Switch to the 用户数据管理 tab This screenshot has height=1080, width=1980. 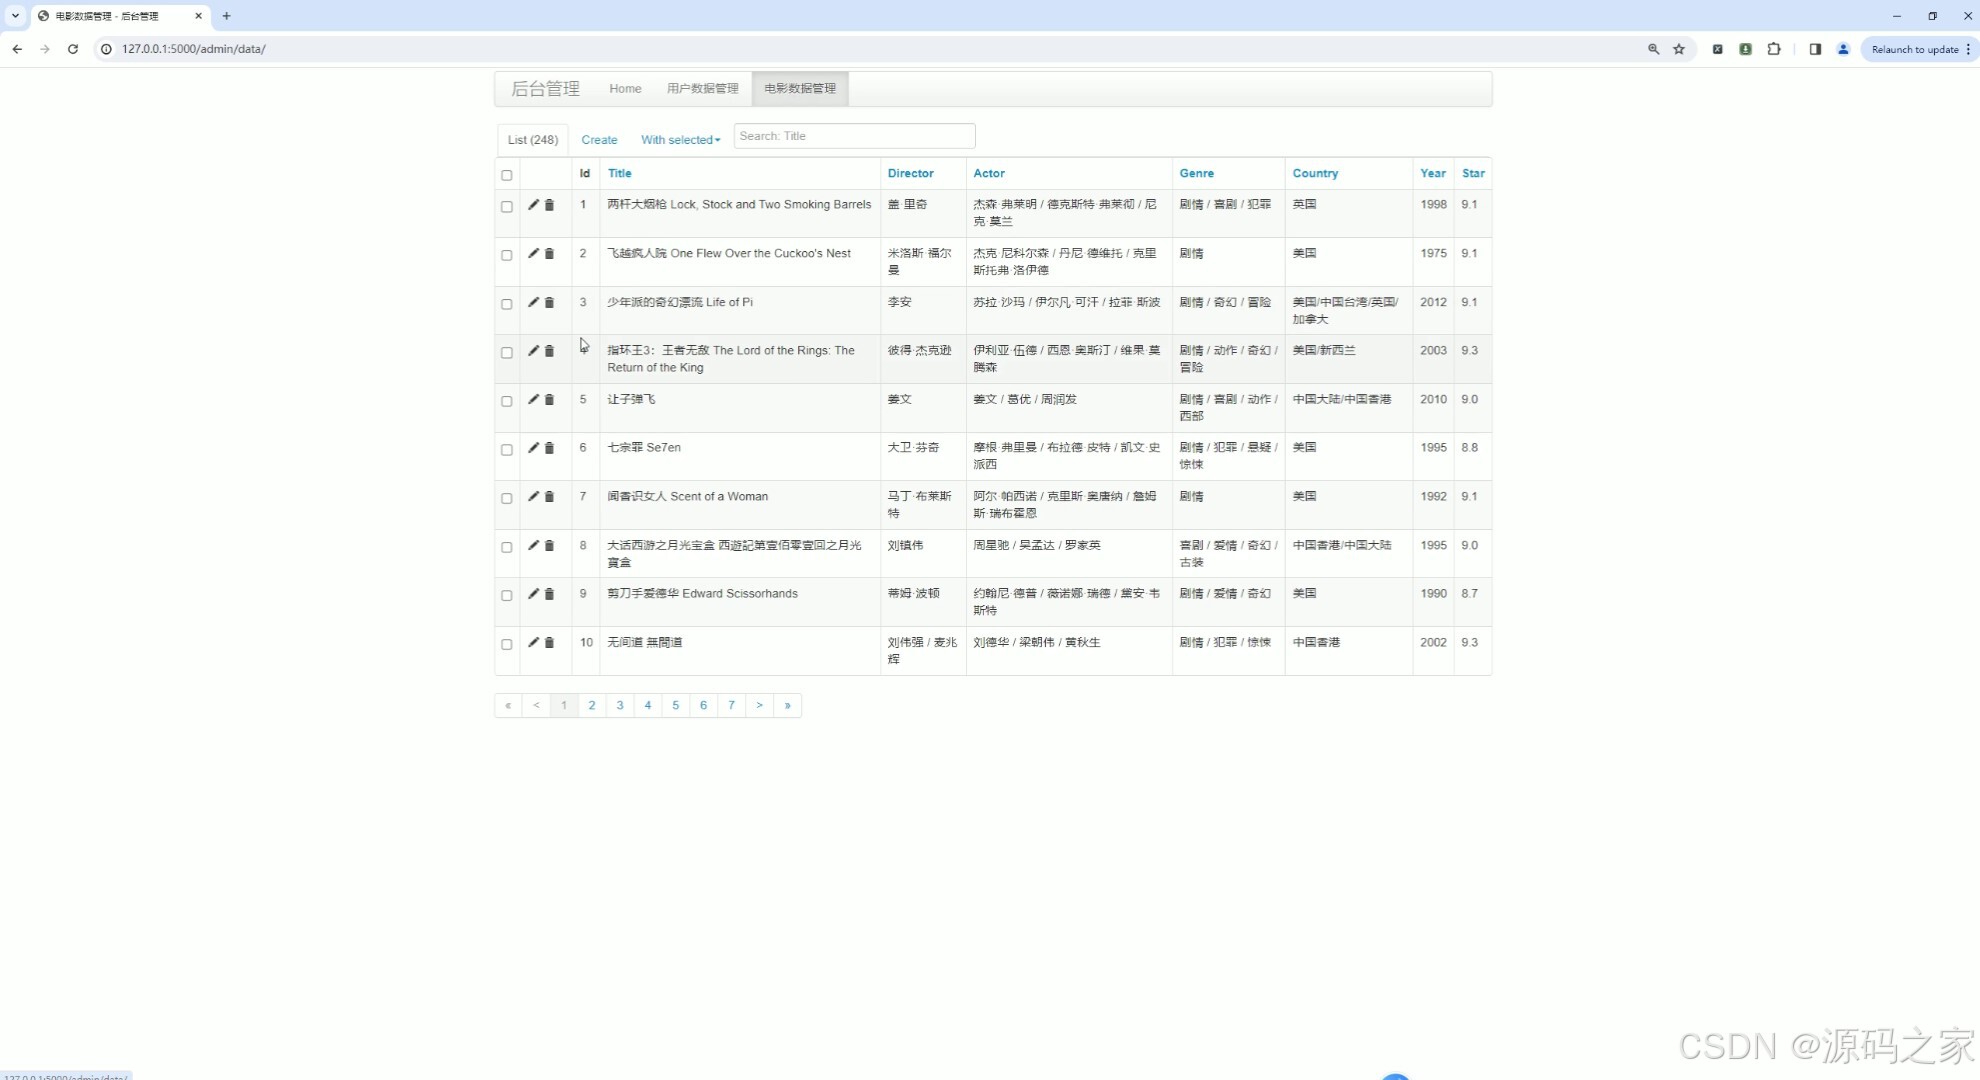[x=703, y=88]
